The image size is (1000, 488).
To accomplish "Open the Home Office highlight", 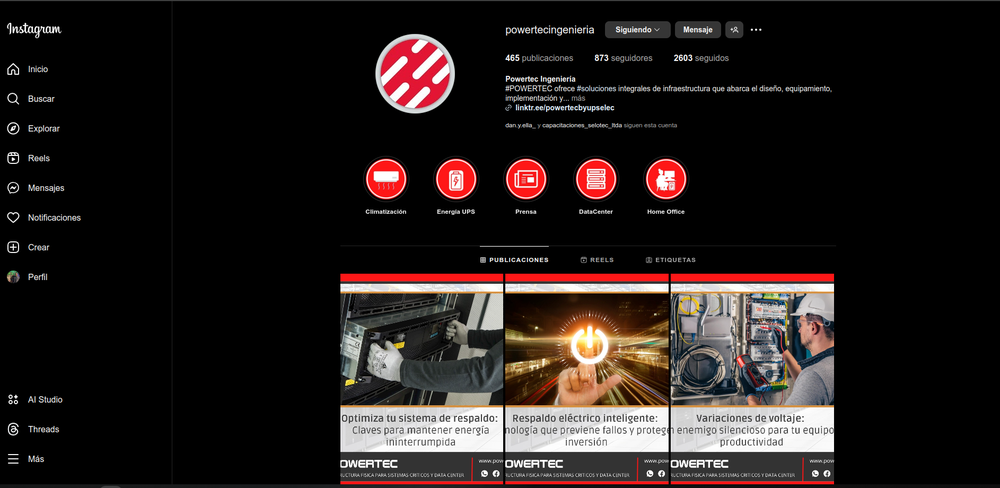I will click(666, 179).
